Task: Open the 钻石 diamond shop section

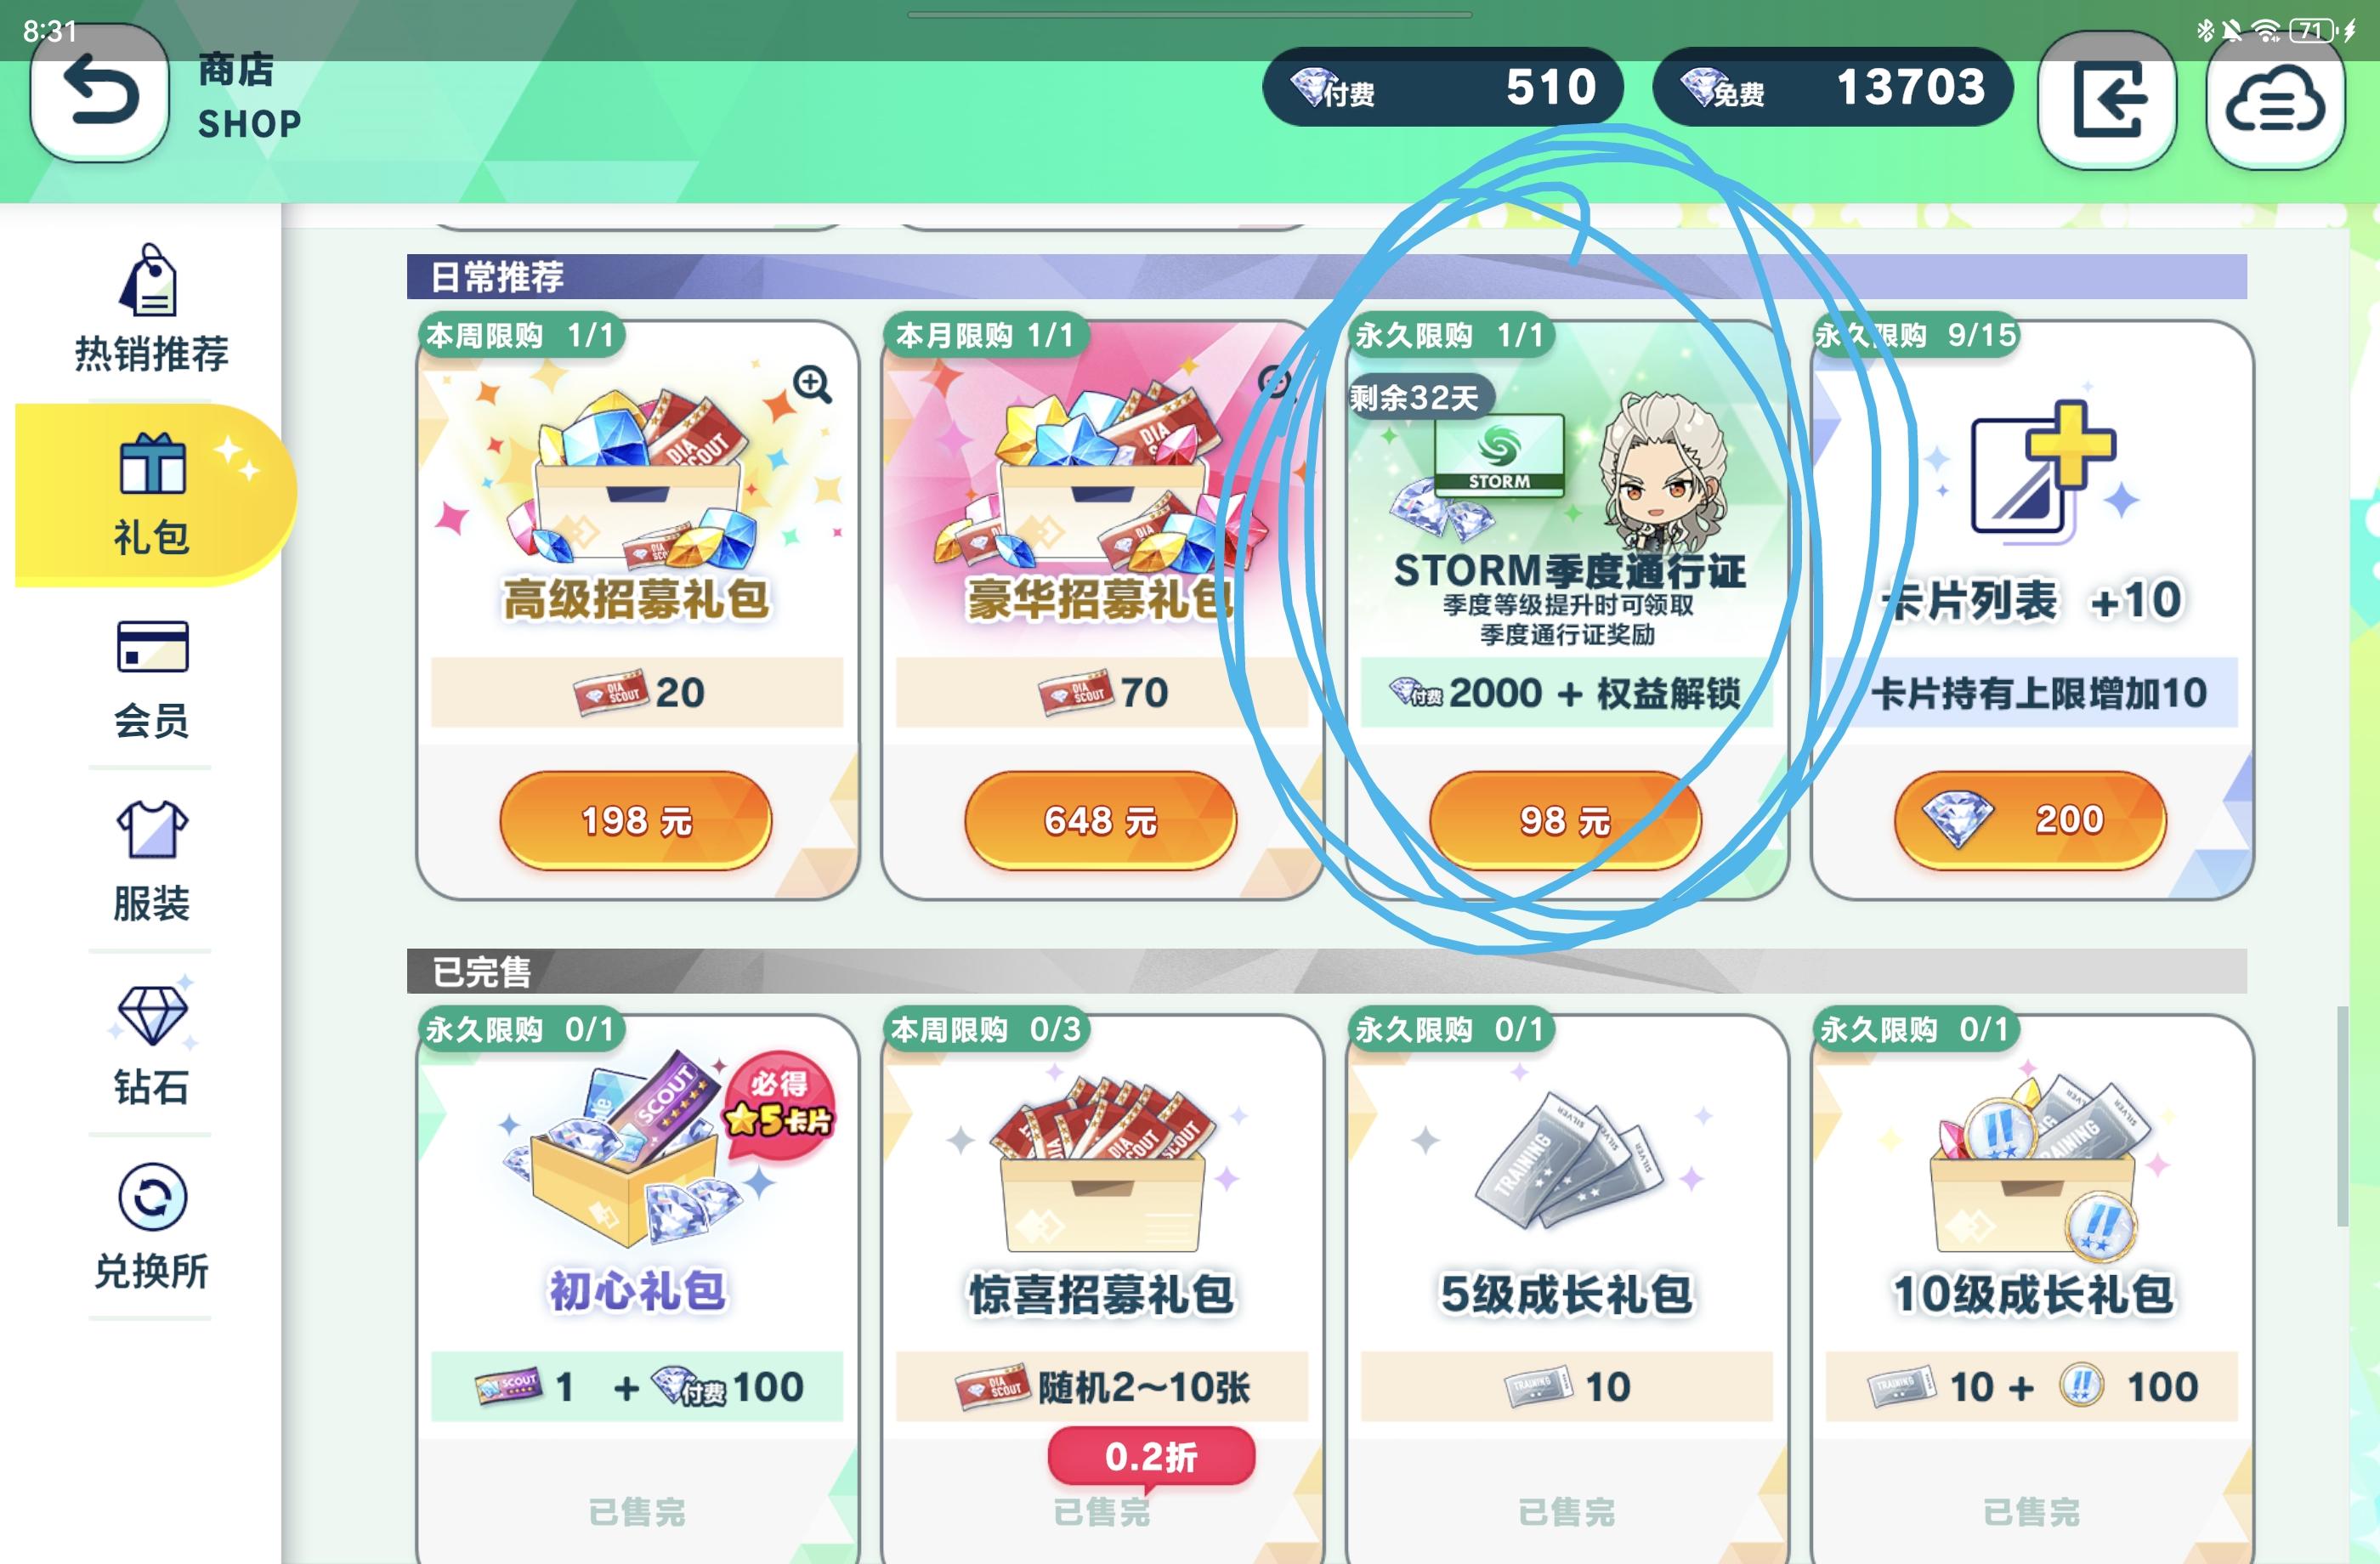Action: [151, 1044]
